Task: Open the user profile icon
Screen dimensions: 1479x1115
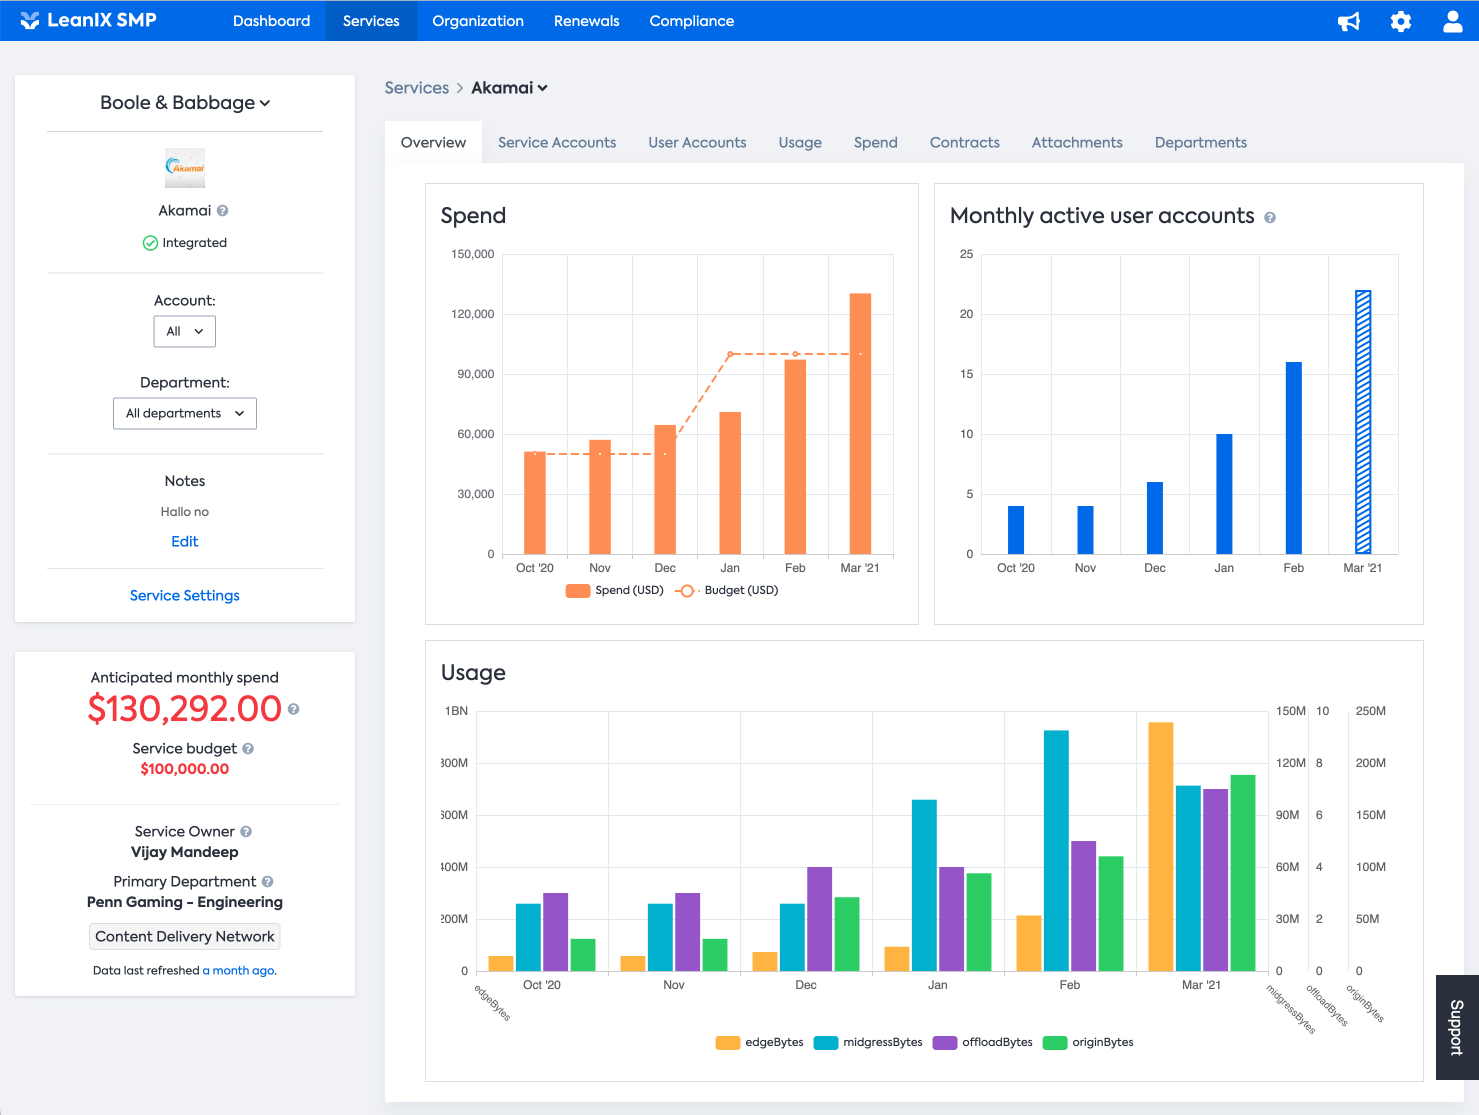Action: 1453,21
